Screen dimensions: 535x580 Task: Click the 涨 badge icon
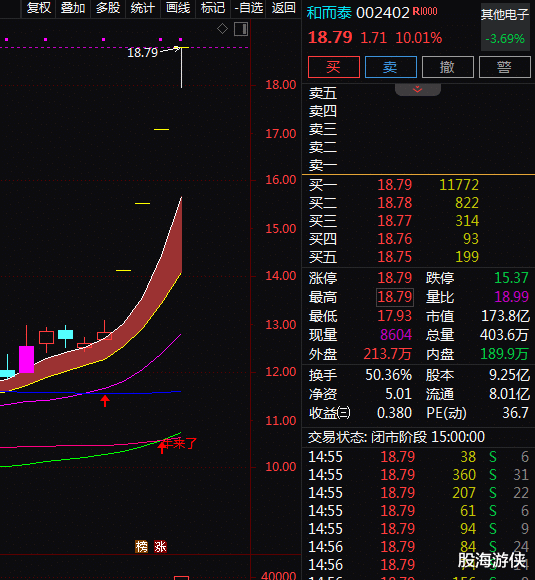(161, 546)
